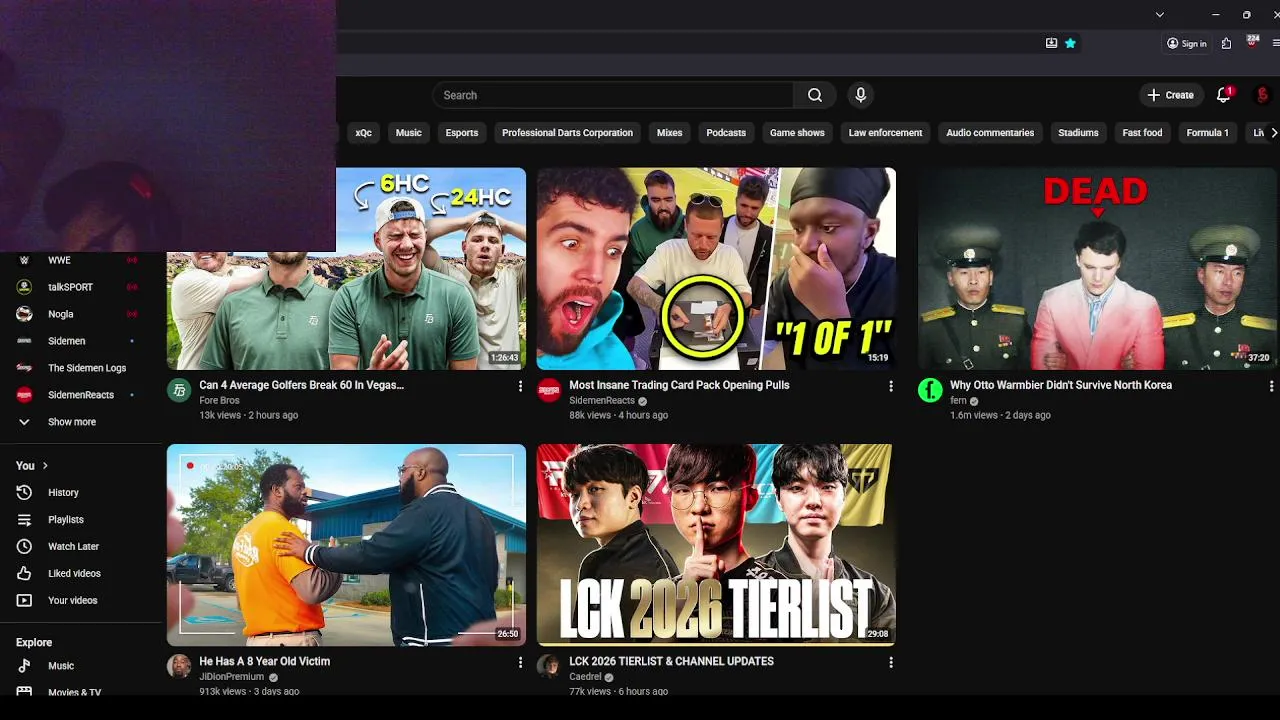Open the Caedrel channel name link
This screenshot has height=720, width=1280.
[585, 677]
